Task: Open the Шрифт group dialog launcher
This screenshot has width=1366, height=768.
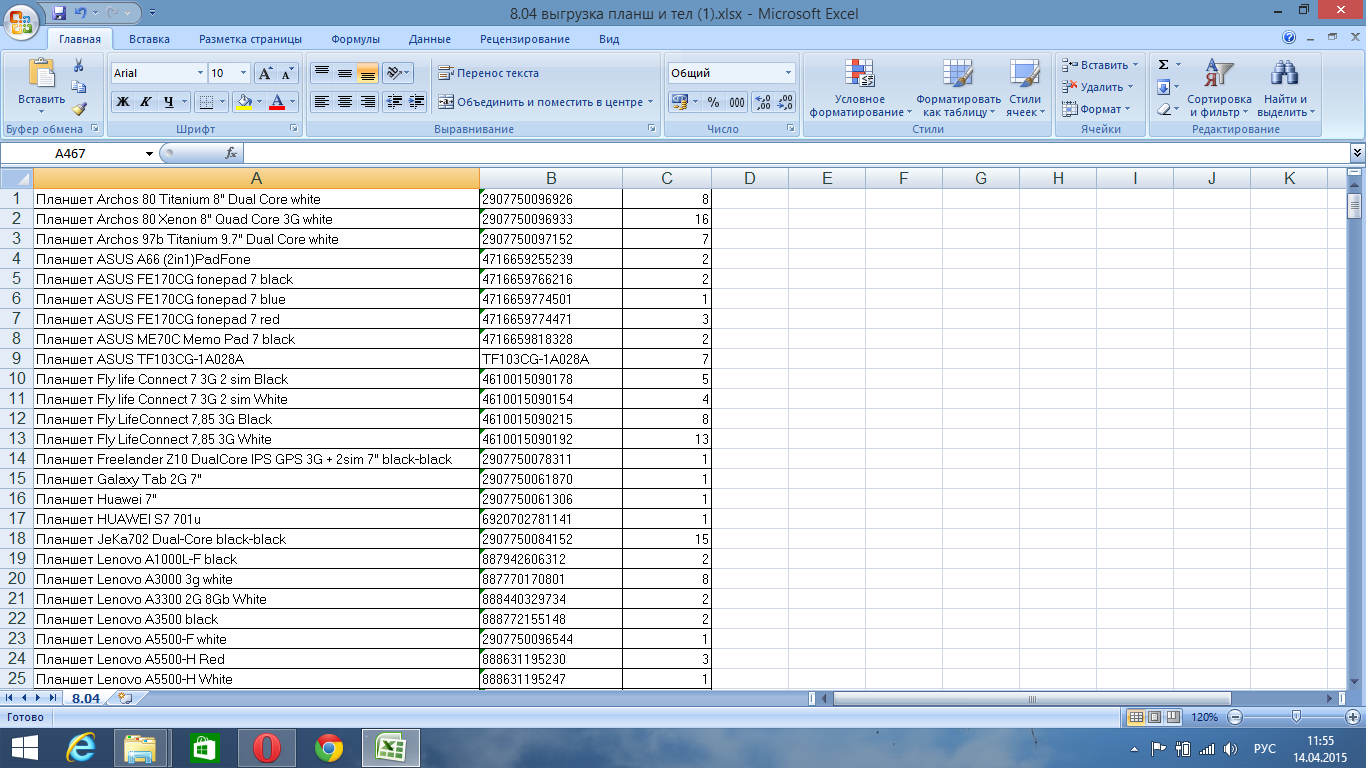Action: pyautogui.click(x=294, y=129)
